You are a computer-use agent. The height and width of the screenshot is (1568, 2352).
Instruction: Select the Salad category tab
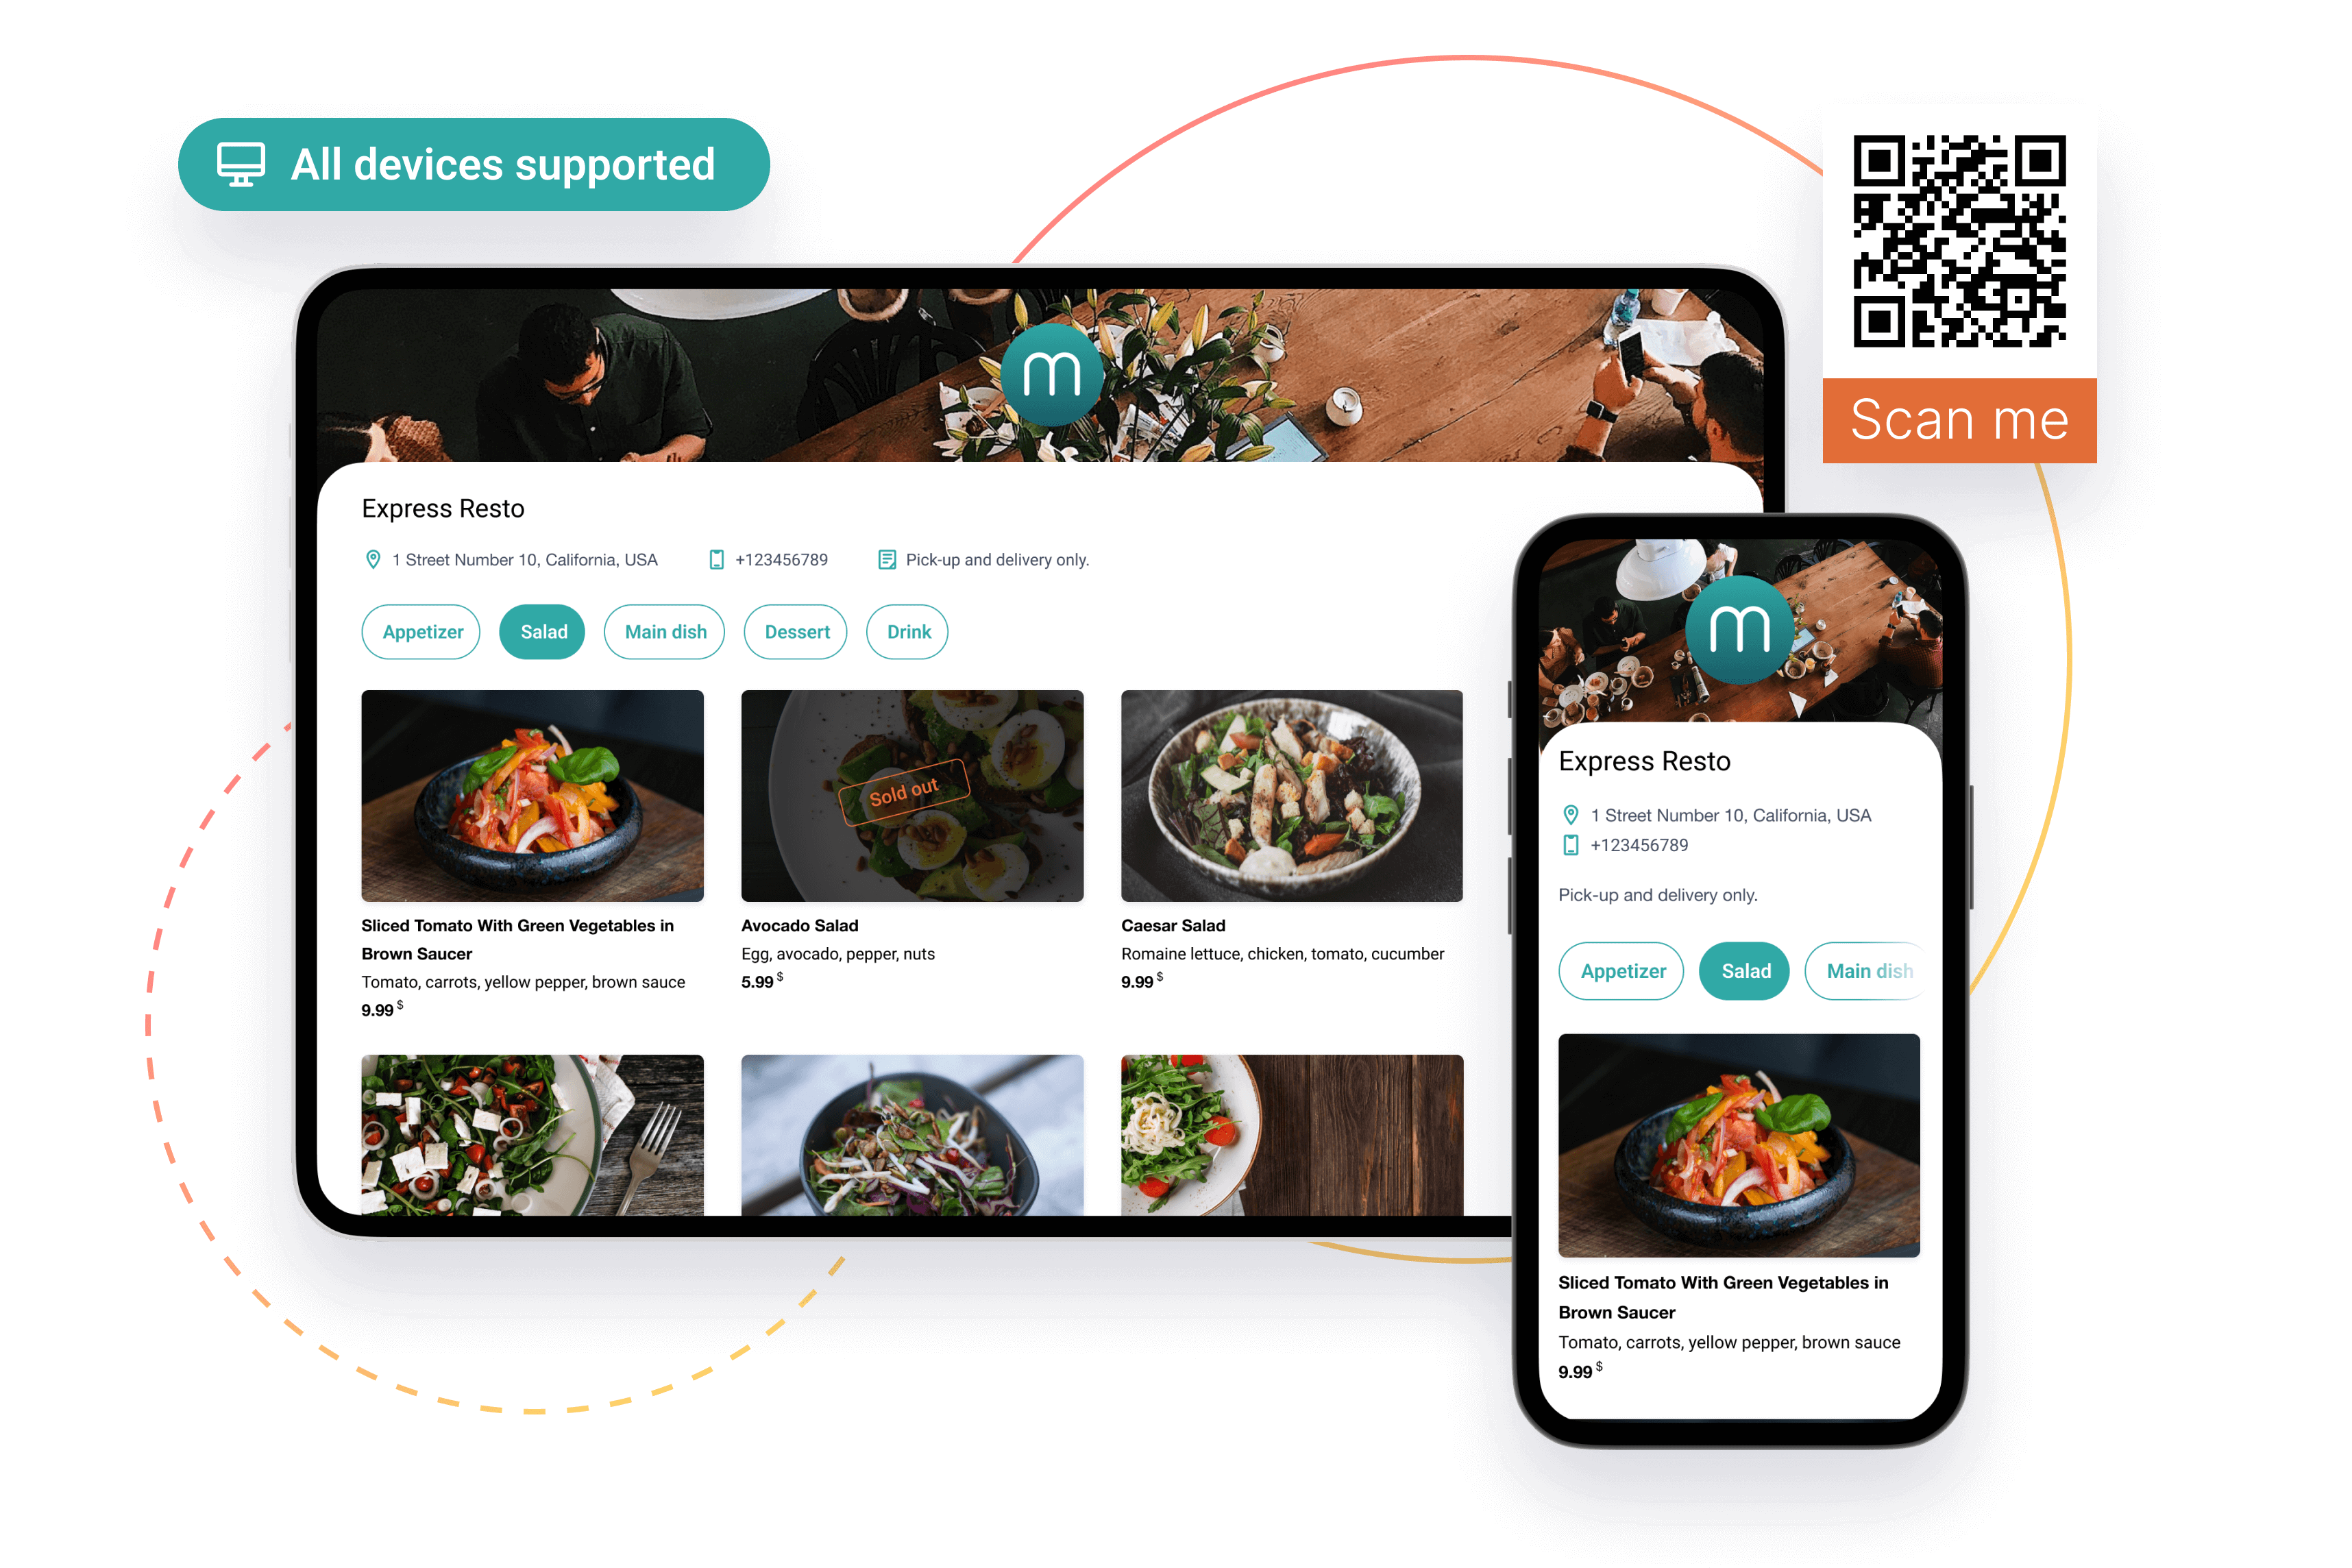point(544,632)
